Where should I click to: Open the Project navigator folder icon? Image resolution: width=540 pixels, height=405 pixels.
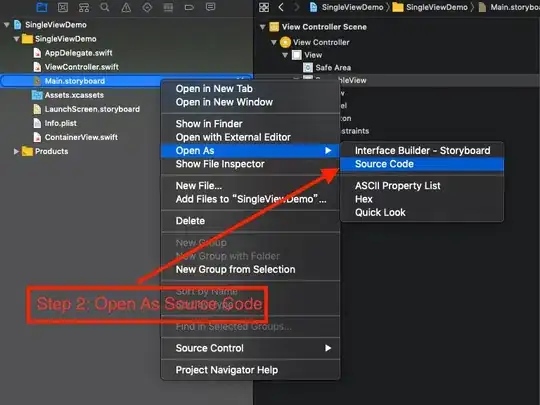(x=42, y=7)
